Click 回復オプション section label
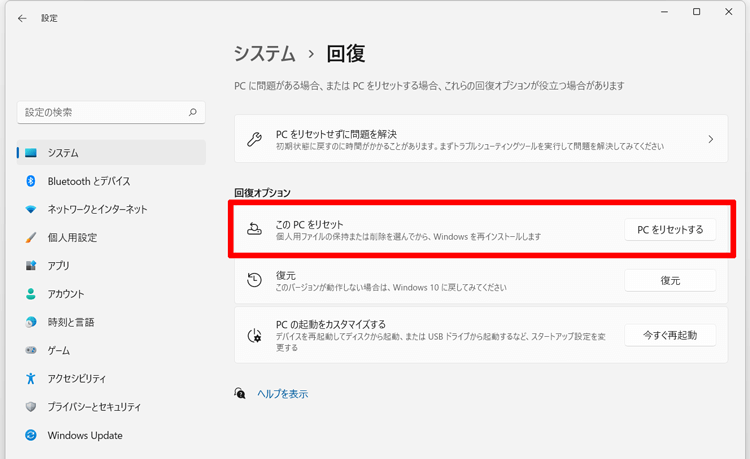Image resolution: width=750 pixels, height=459 pixels. click(262, 193)
